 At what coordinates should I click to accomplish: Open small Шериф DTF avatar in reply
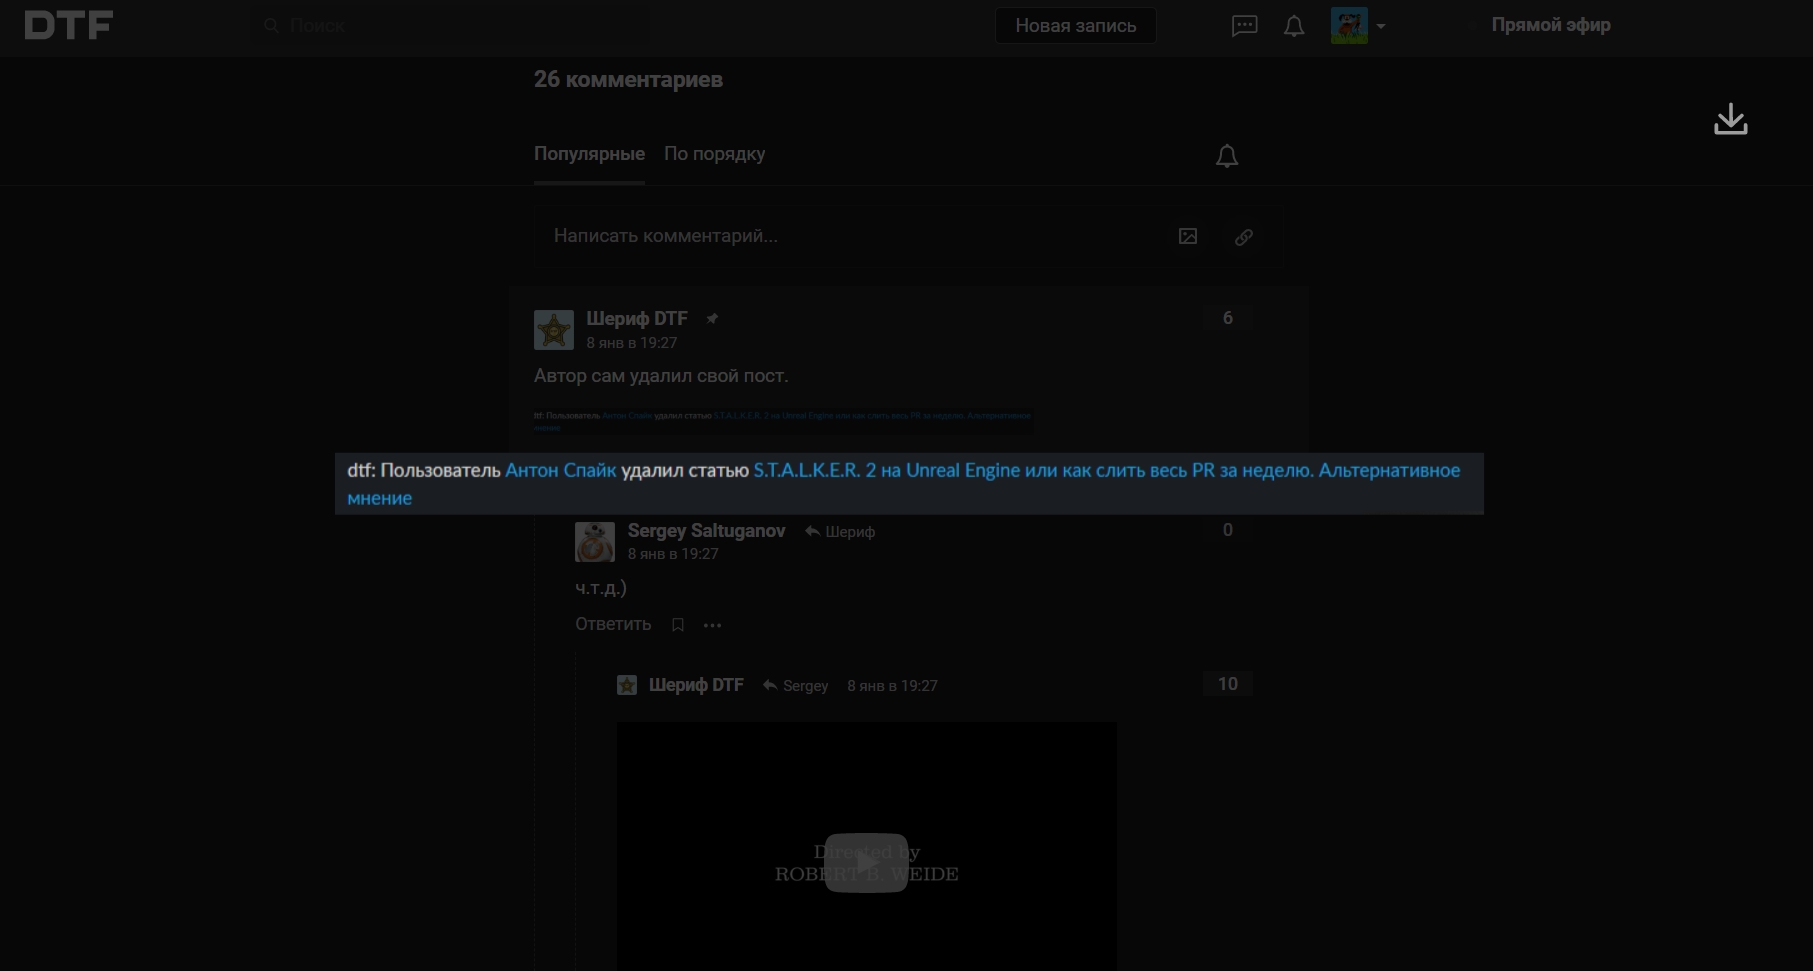627,685
